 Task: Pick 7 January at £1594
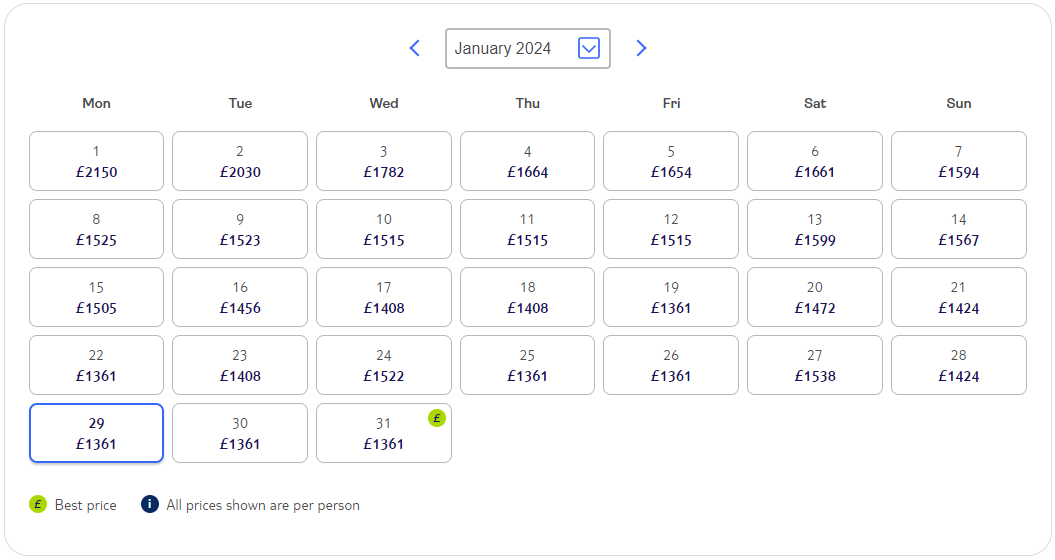(x=959, y=161)
